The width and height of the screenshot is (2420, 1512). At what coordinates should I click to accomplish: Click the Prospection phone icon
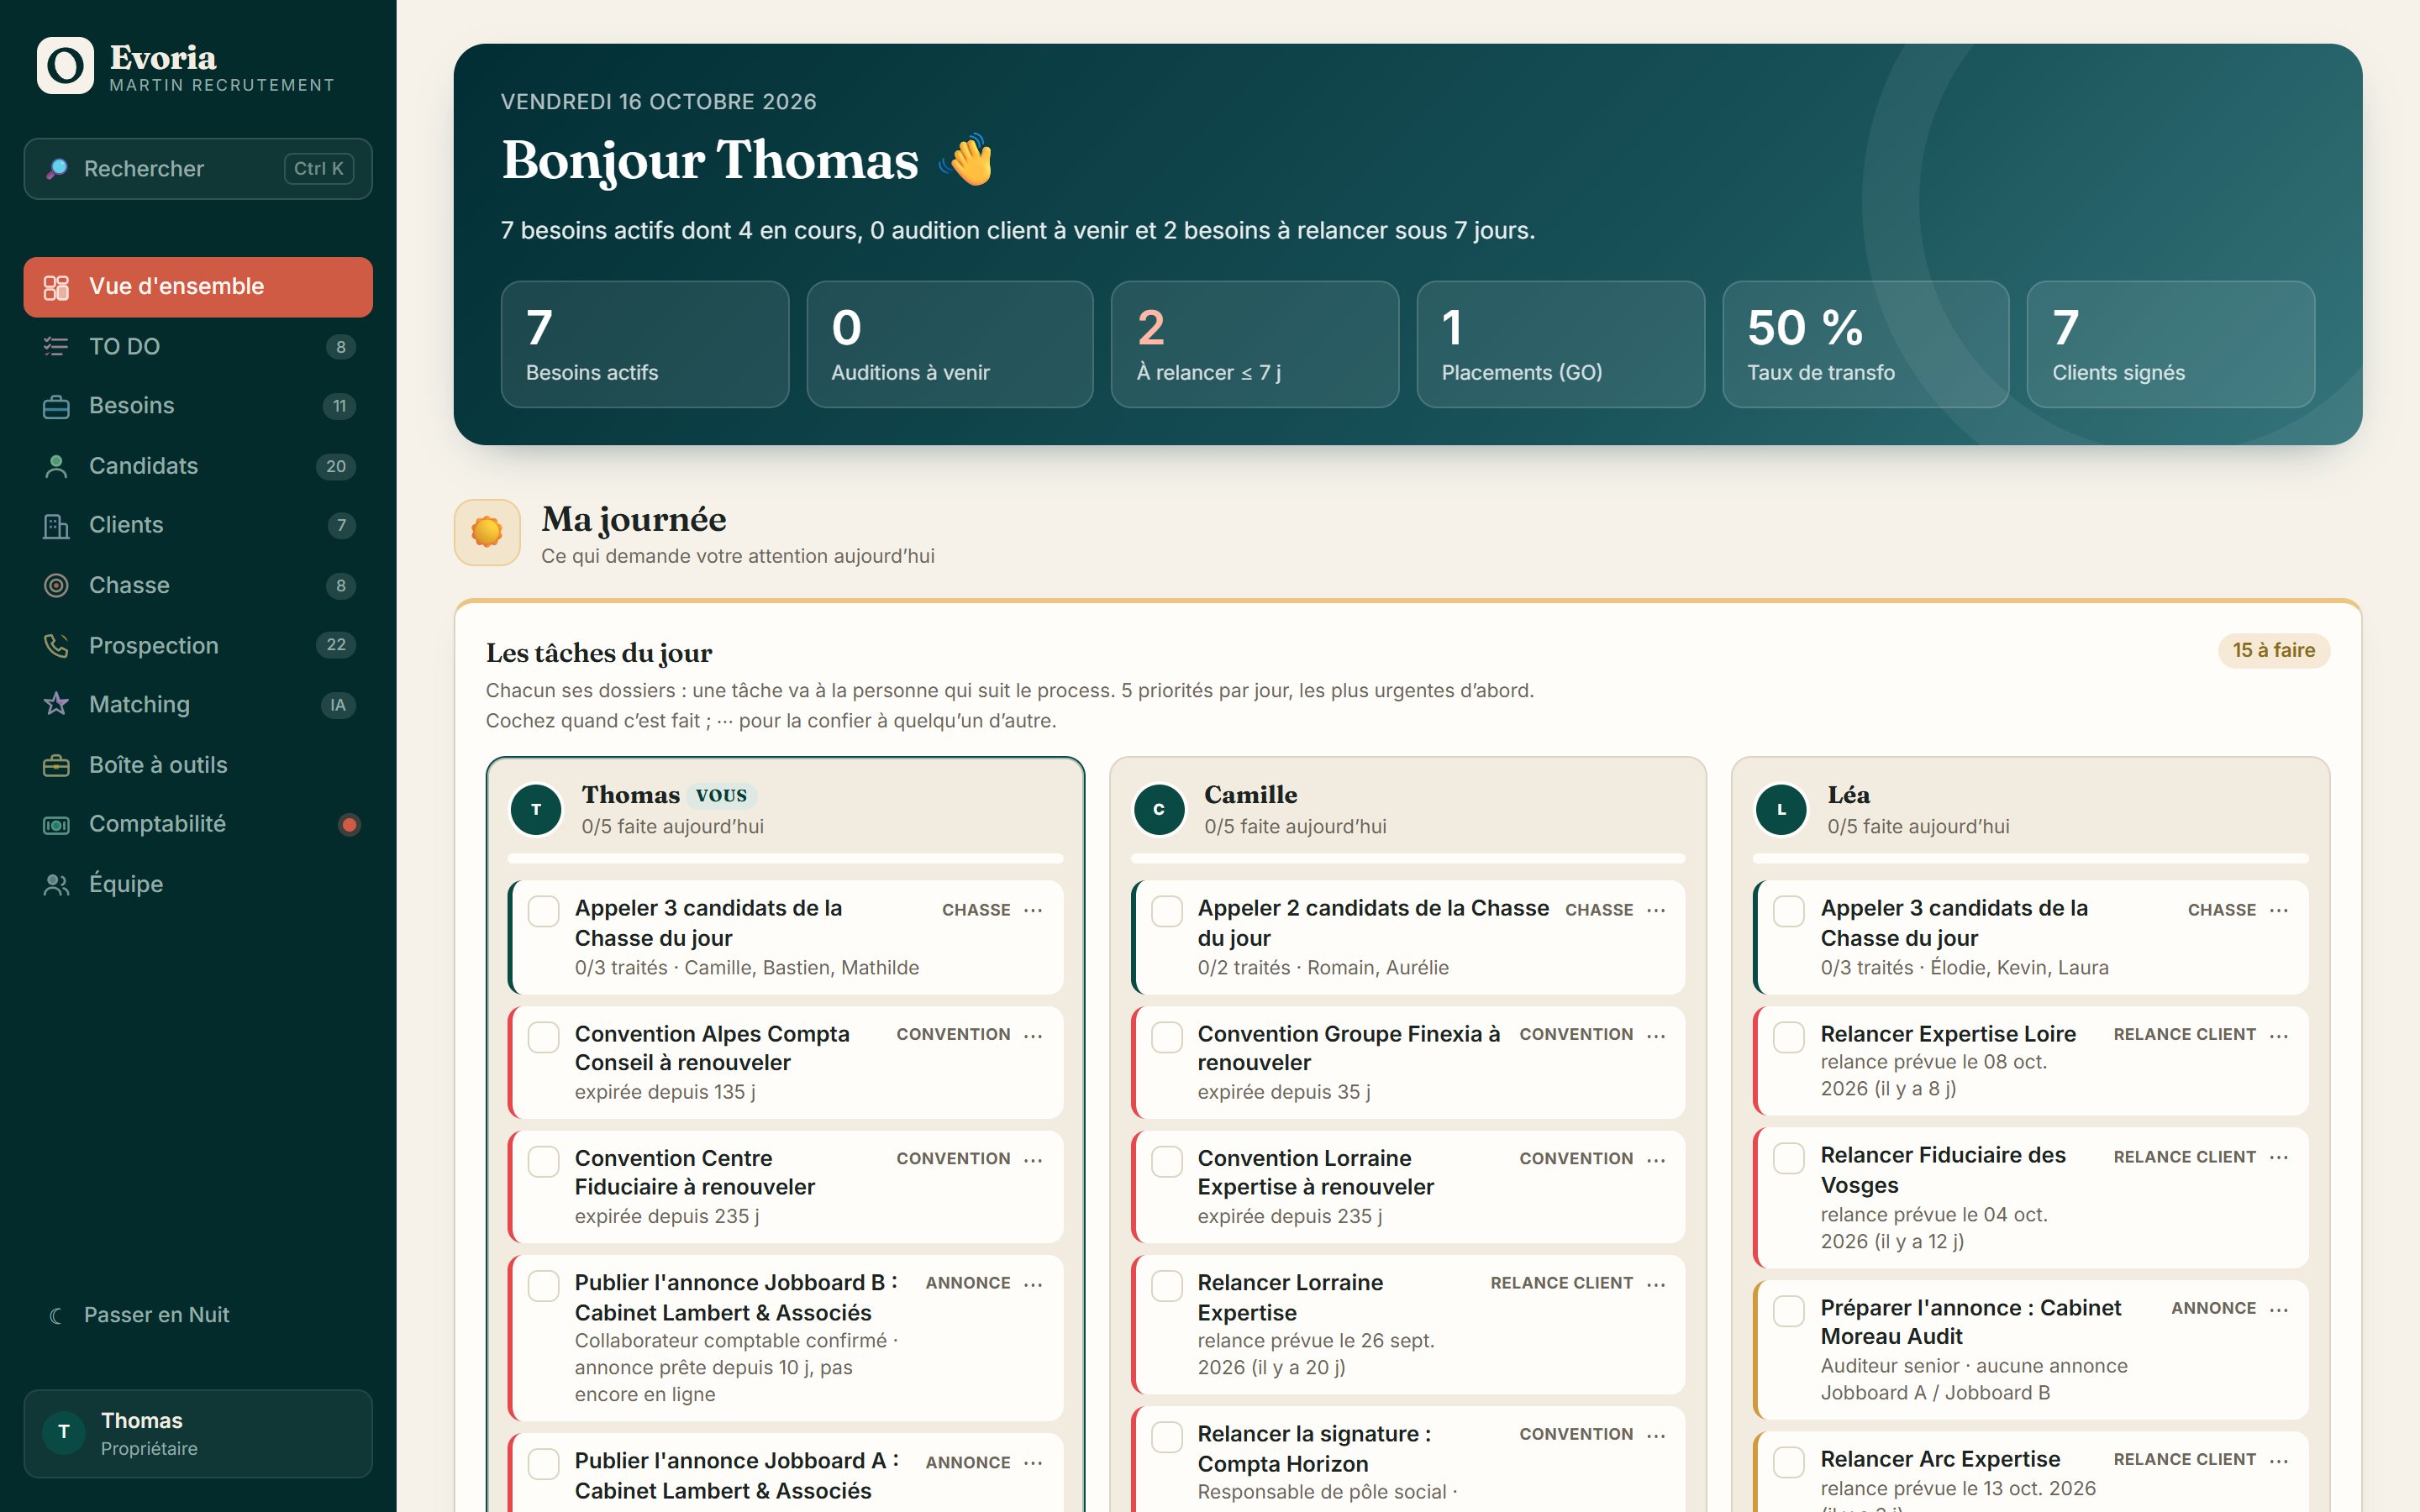[56, 645]
